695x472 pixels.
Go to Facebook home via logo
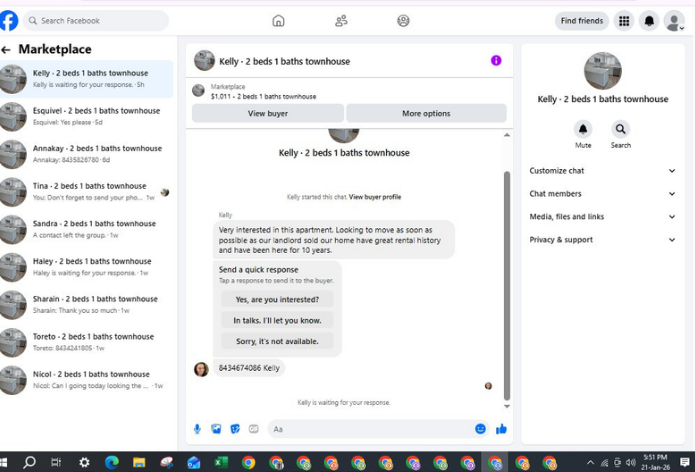(8, 20)
